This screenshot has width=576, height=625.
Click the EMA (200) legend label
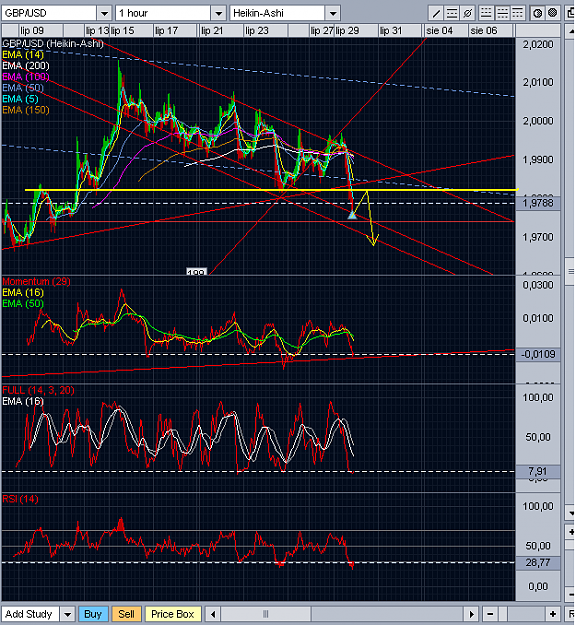26,66
